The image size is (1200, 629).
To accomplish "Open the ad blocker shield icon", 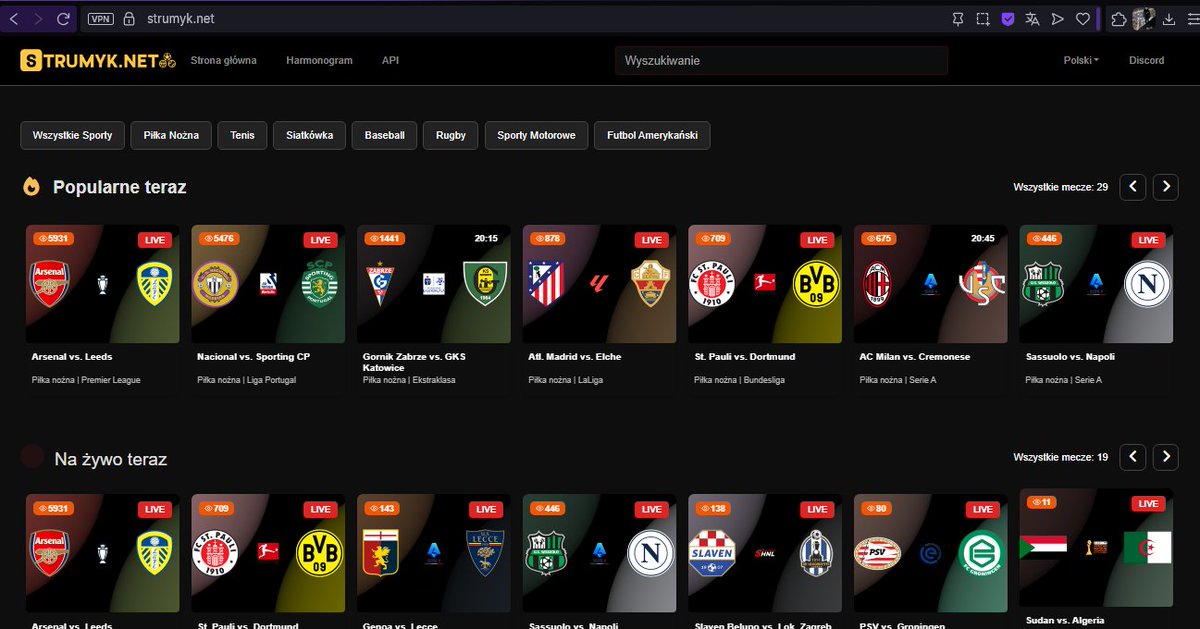I will [x=1008, y=18].
